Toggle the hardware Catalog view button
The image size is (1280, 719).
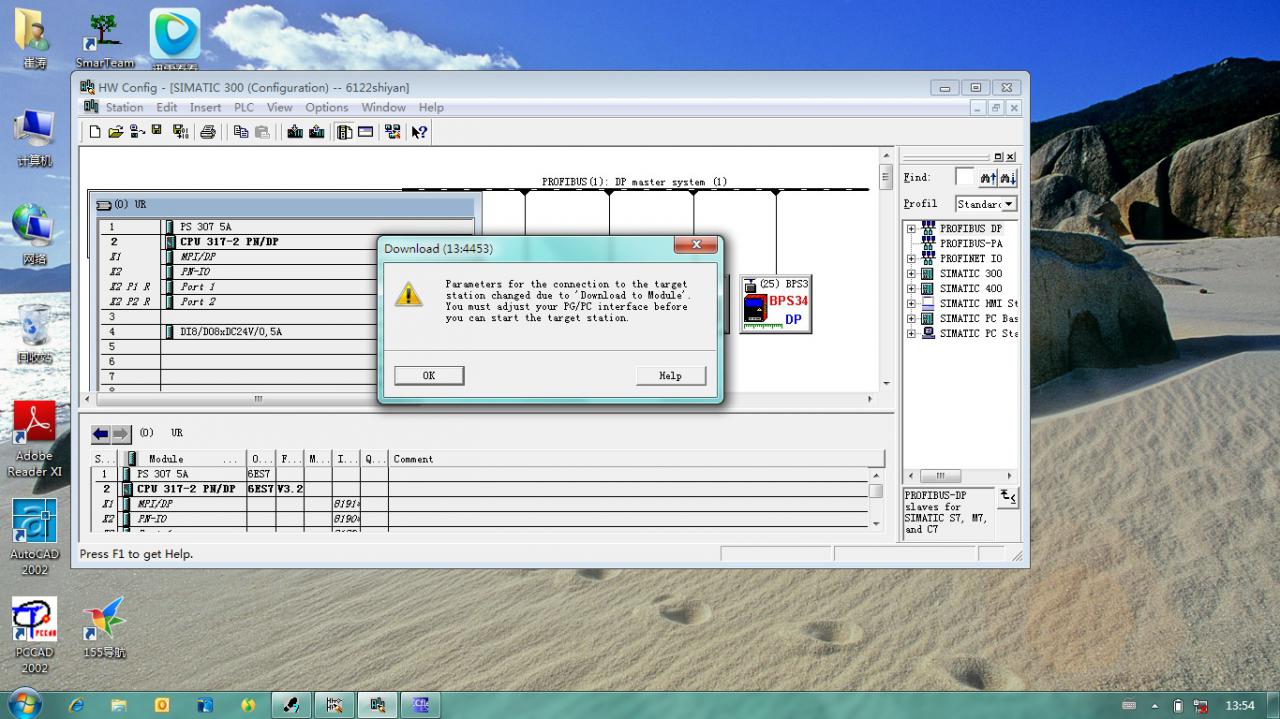344,131
